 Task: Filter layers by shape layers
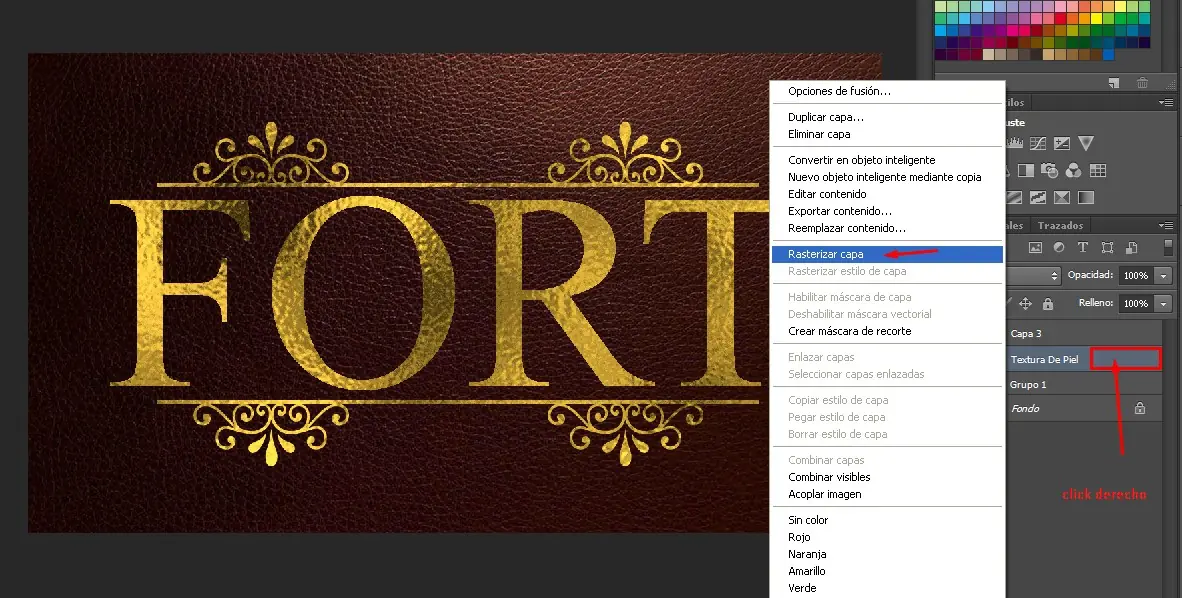pos(1107,247)
